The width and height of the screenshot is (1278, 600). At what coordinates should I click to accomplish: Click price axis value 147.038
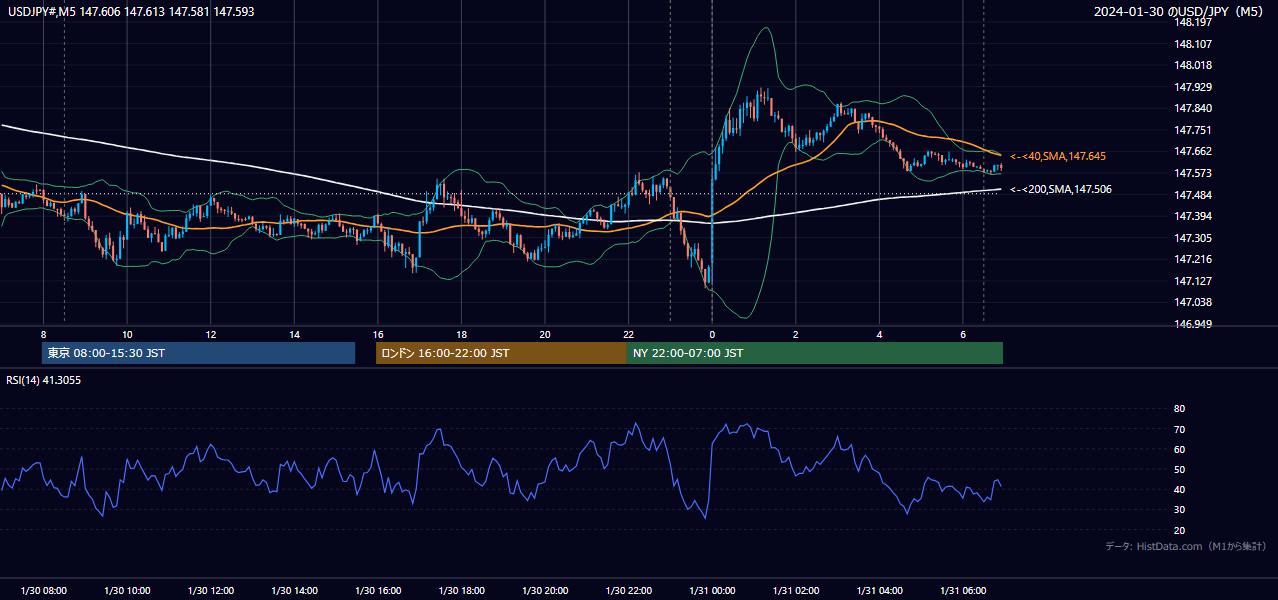(1194, 302)
